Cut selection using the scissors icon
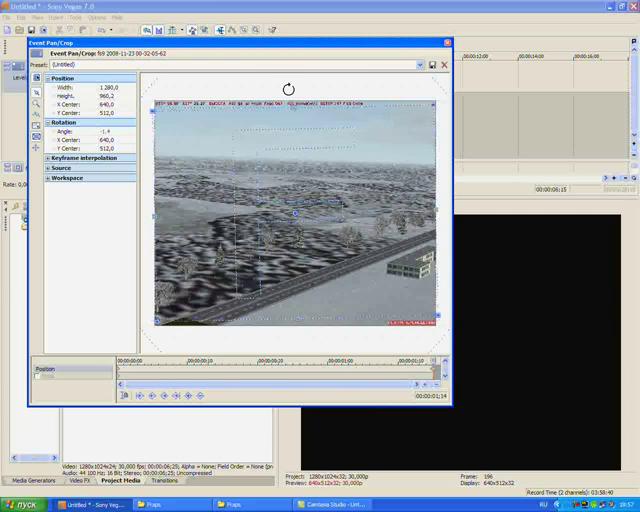The height and width of the screenshot is (512, 640). pos(59,30)
